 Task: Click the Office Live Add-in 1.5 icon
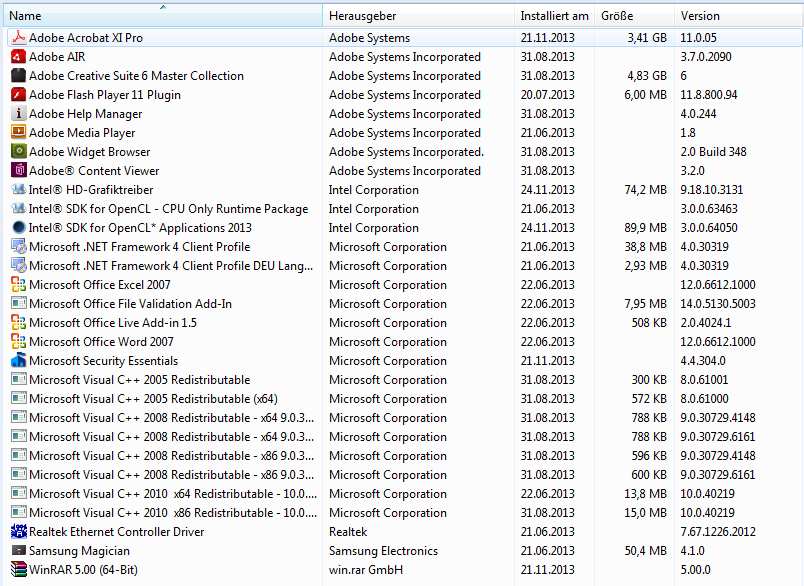point(18,322)
